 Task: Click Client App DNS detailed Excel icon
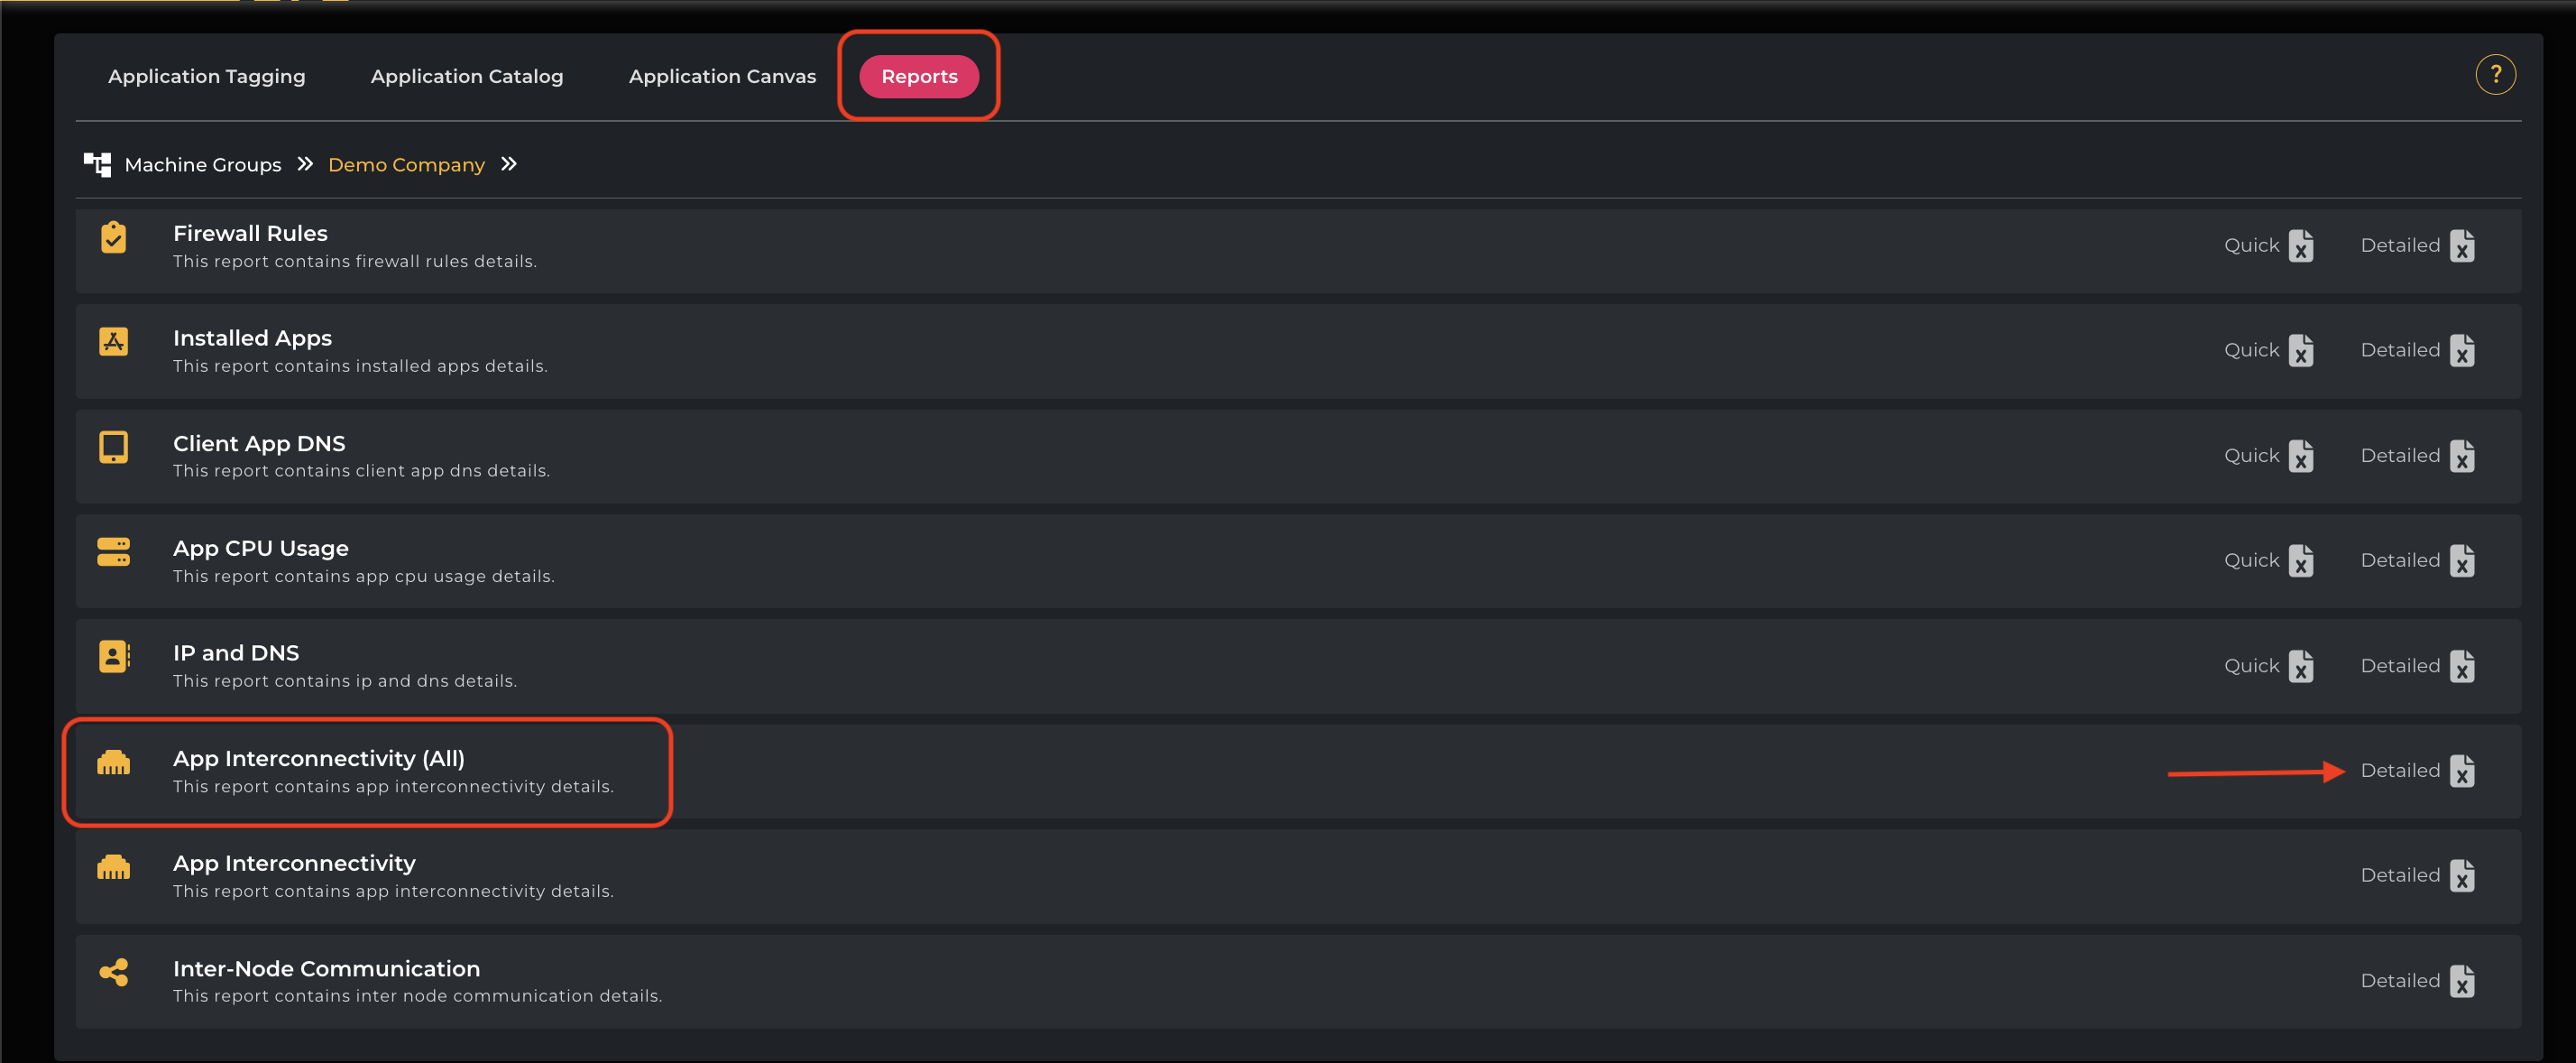tap(2462, 456)
